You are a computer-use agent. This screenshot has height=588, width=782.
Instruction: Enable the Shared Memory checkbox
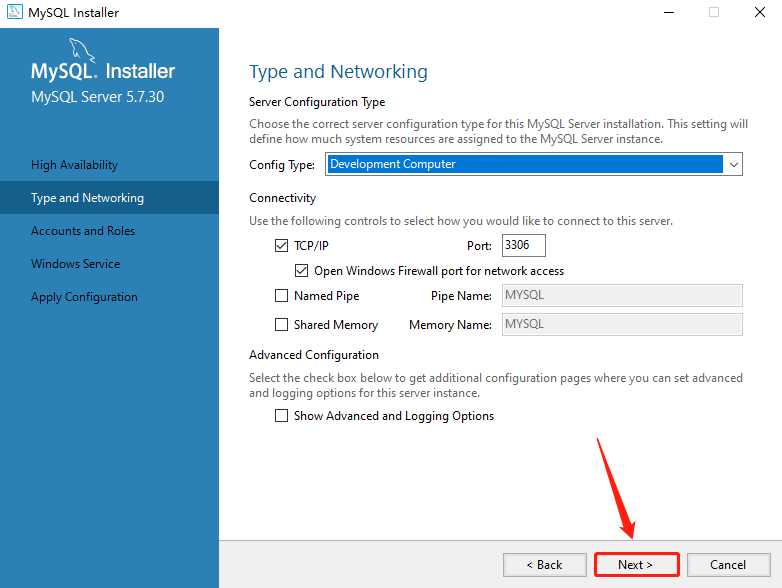(281, 325)
